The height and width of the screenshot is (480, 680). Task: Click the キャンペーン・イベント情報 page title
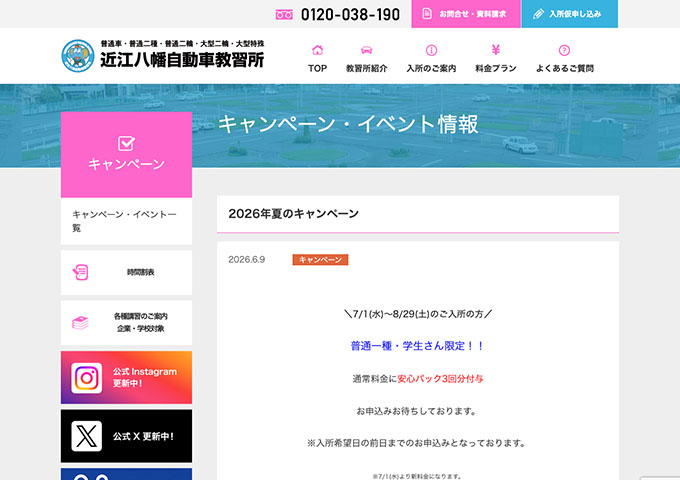348,124
